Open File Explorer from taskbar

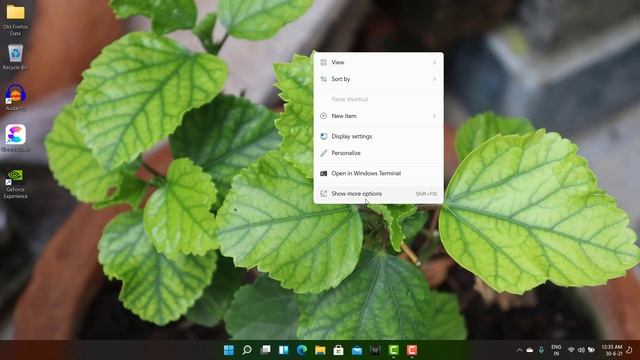pyautogui.click(x=320, y=350)
